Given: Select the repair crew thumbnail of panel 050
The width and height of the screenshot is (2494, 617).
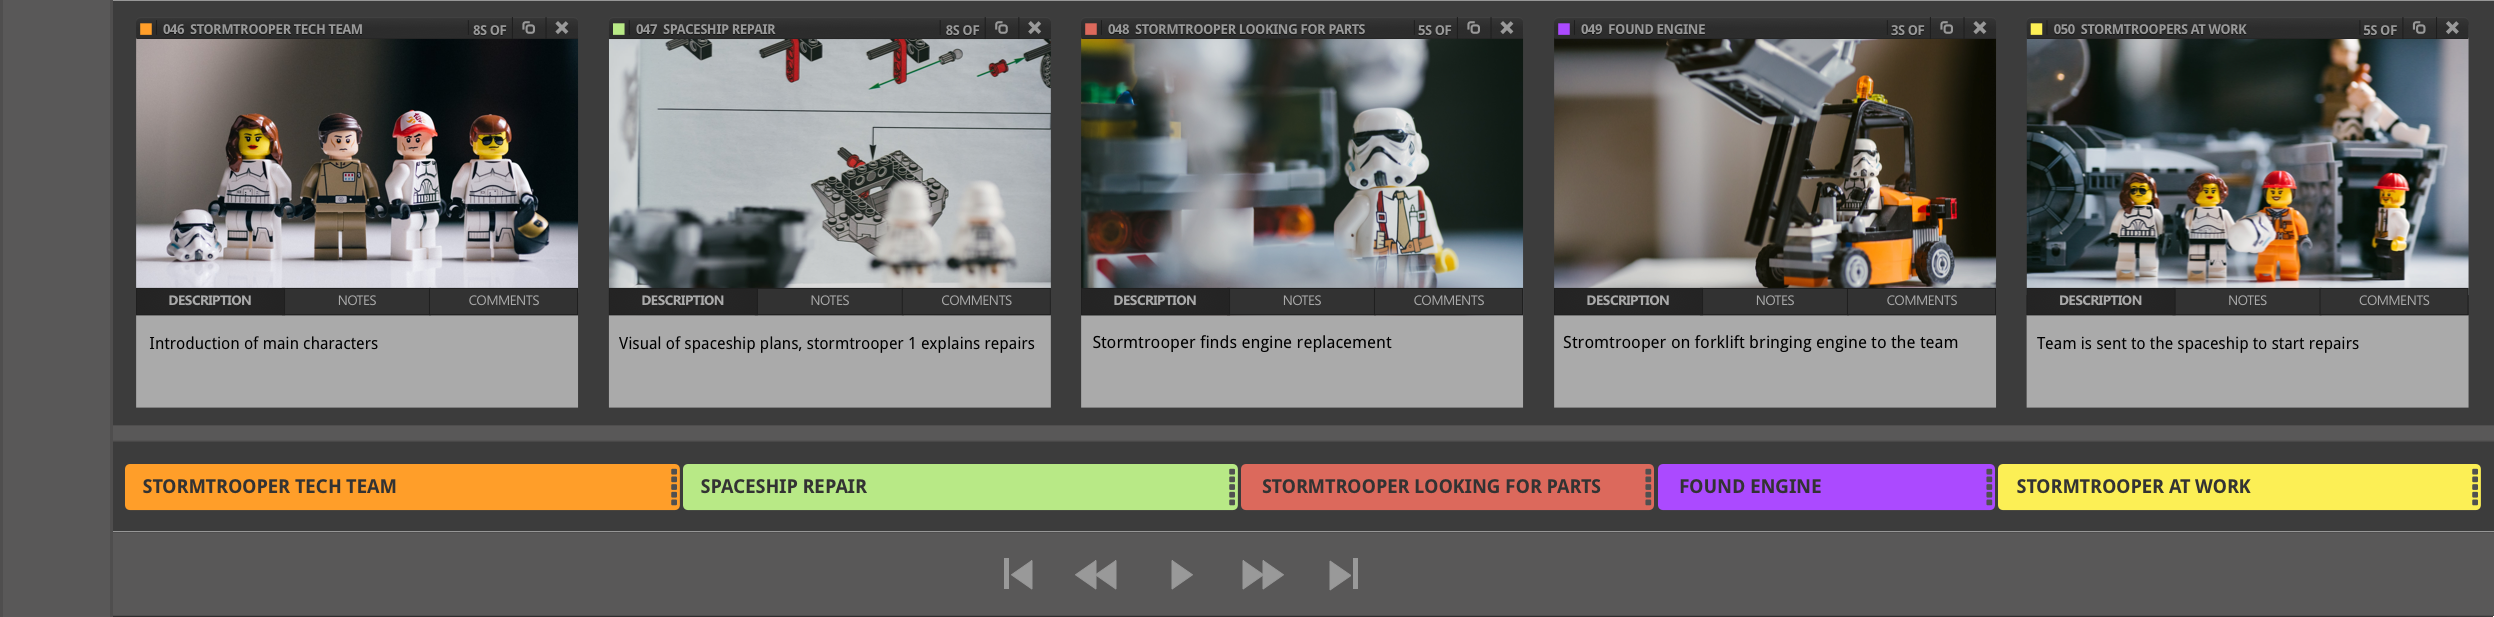Looking at the screenshot, I should pyautogui.click(x=2247, y=164).
